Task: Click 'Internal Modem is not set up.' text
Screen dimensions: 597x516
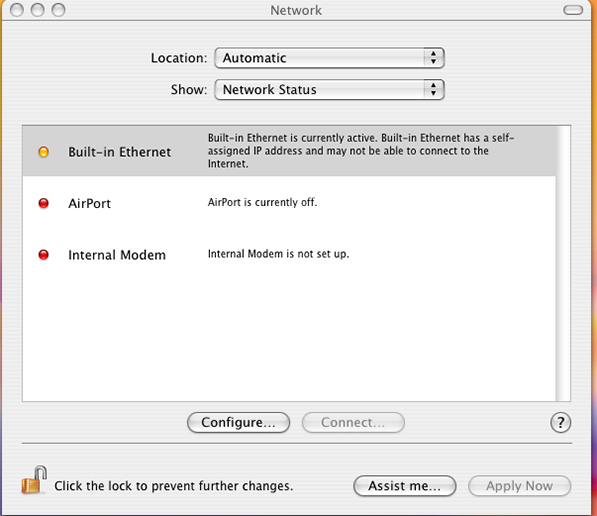Action: pyautogui.click(x=278, y=254)
